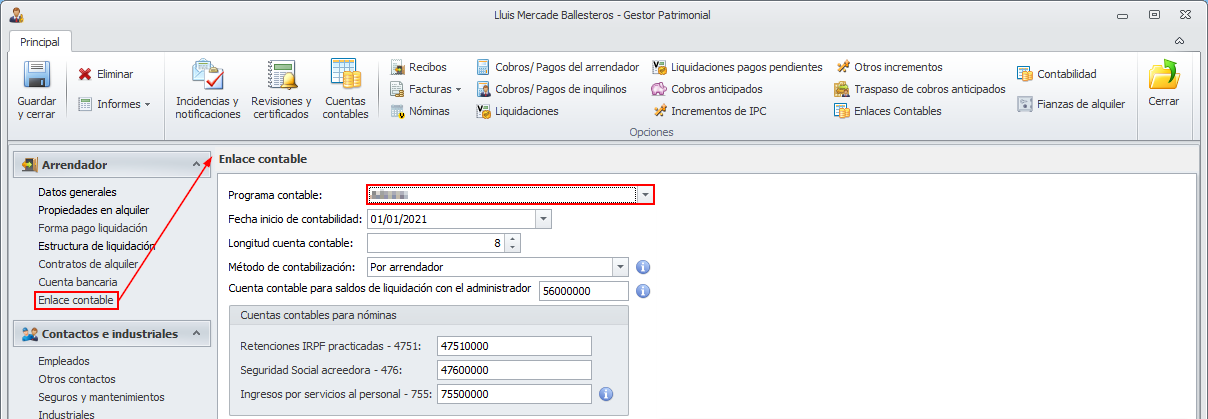Viewport: 1208px width, 419px height.
Task: Click info icon beside Método de contabilización
Action: [644, 267]
